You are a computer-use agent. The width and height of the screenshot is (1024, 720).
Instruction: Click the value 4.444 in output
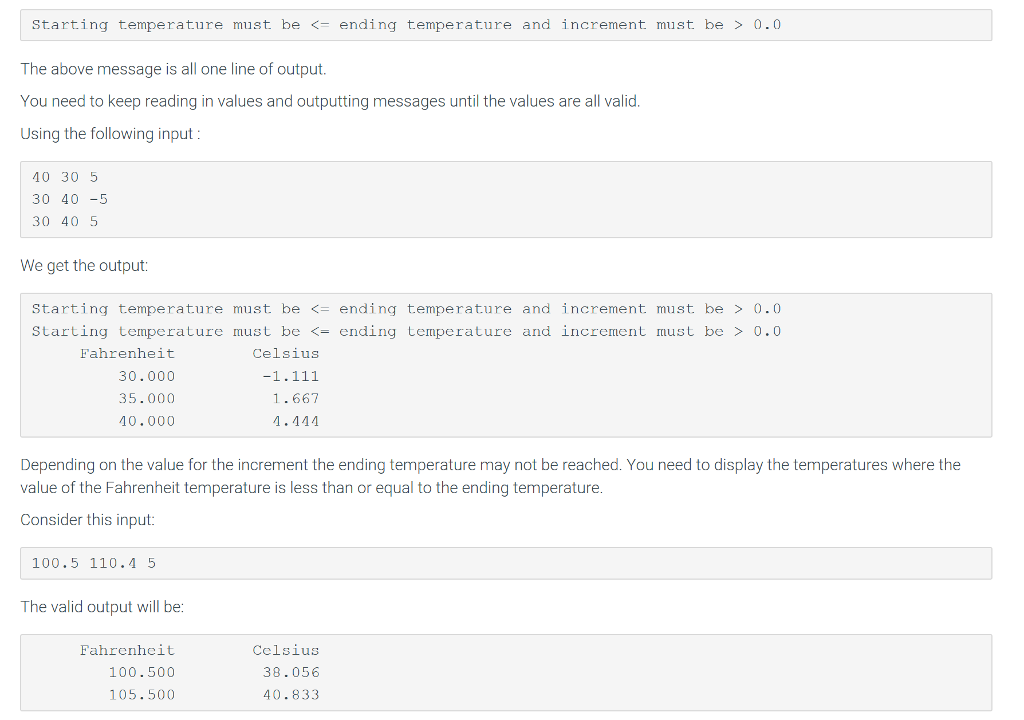(x=296, y=421)
